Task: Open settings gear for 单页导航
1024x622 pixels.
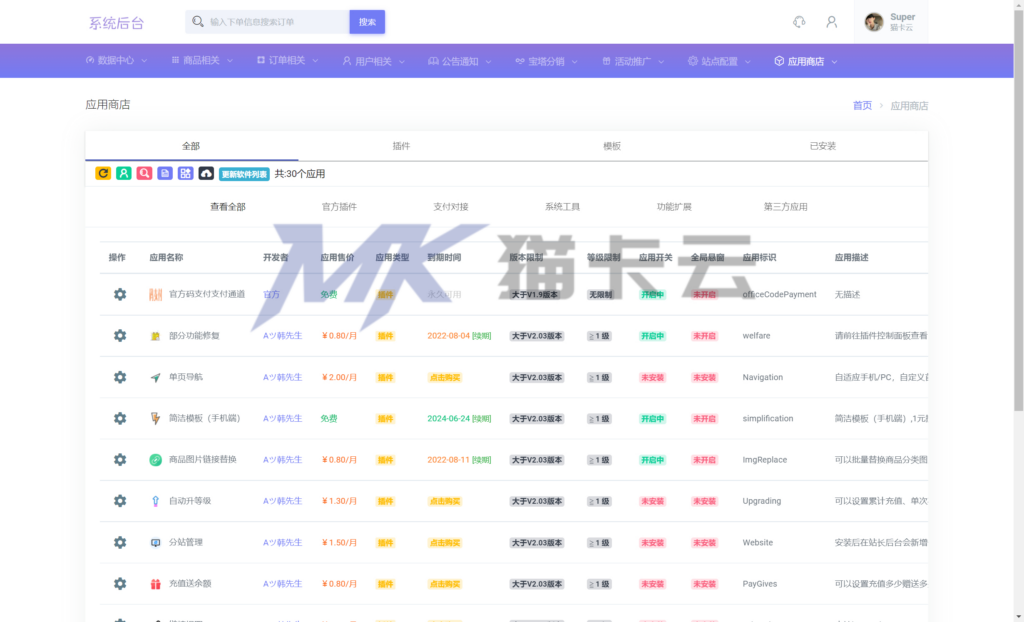Action: point(120,377)
